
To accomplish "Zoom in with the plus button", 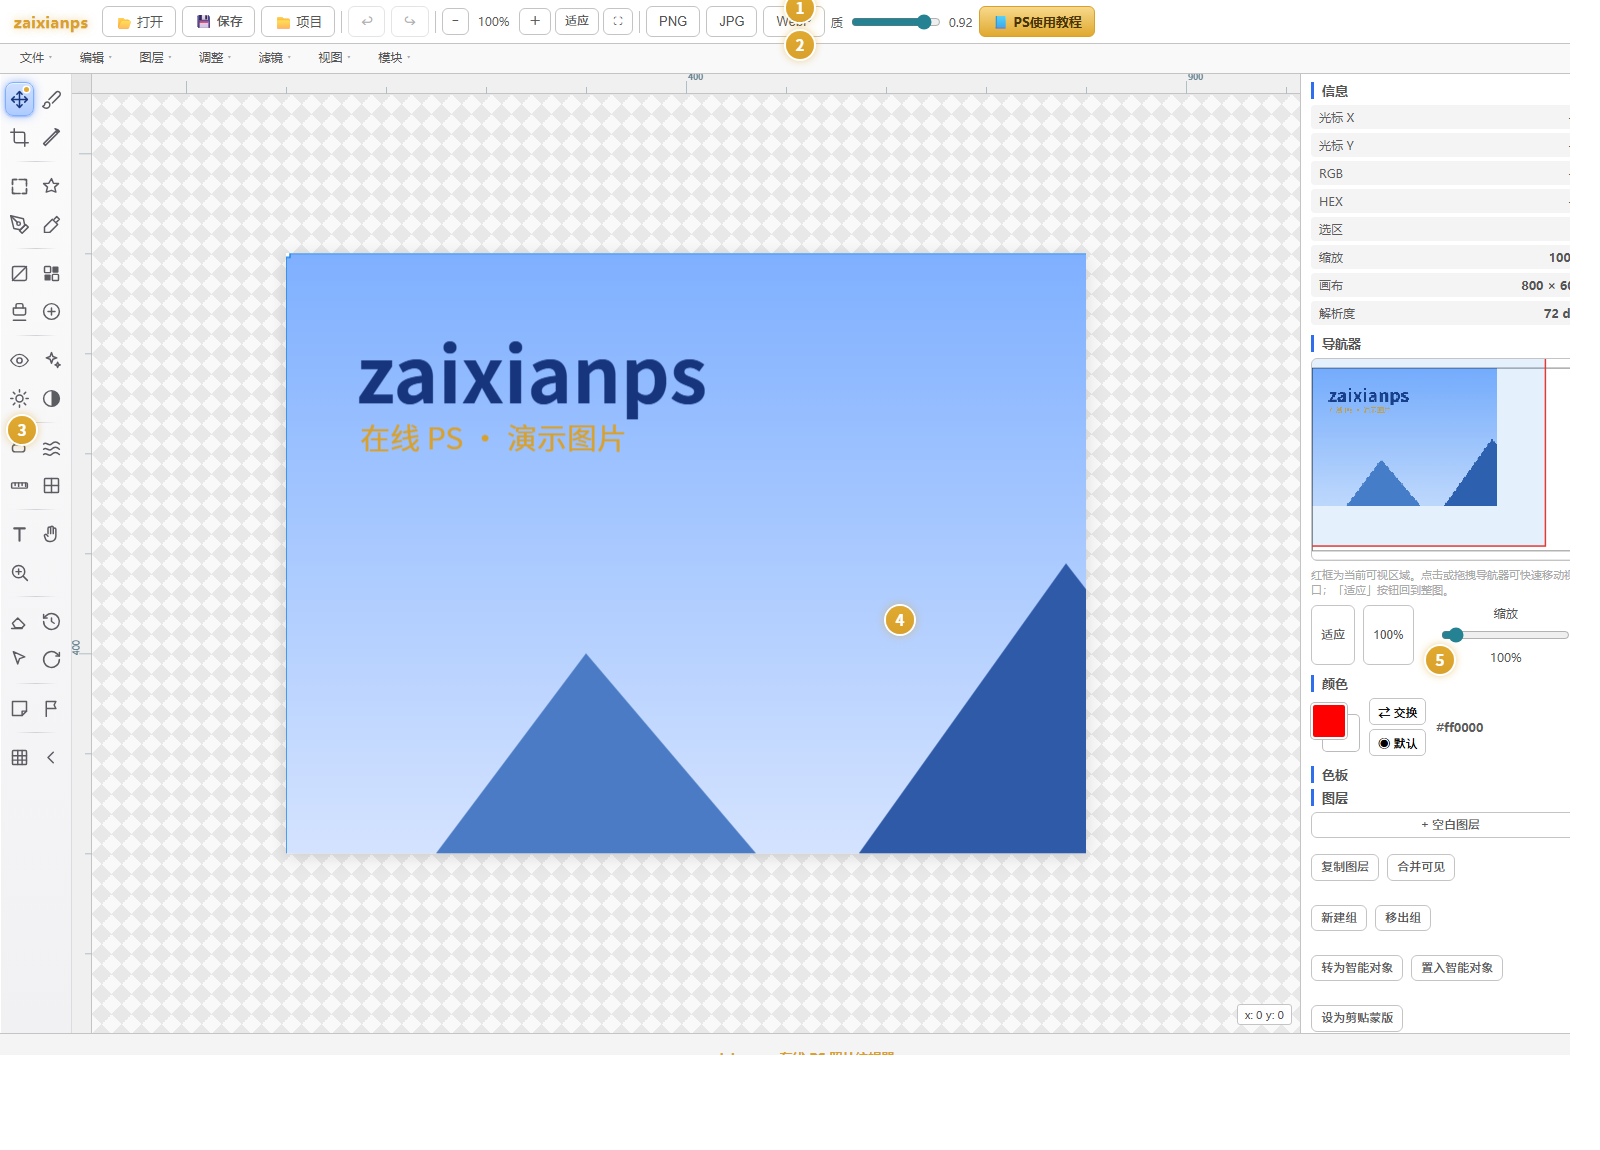I will point(535,21).
